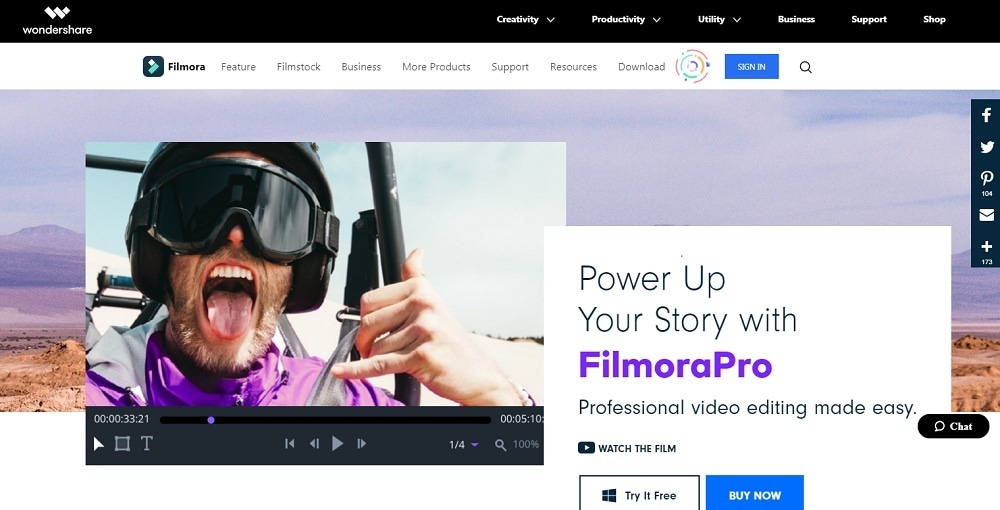The height and width of the screenshot is (510, 1000).
Task: Click the Filmora brand text
Action: pos(186,66)
